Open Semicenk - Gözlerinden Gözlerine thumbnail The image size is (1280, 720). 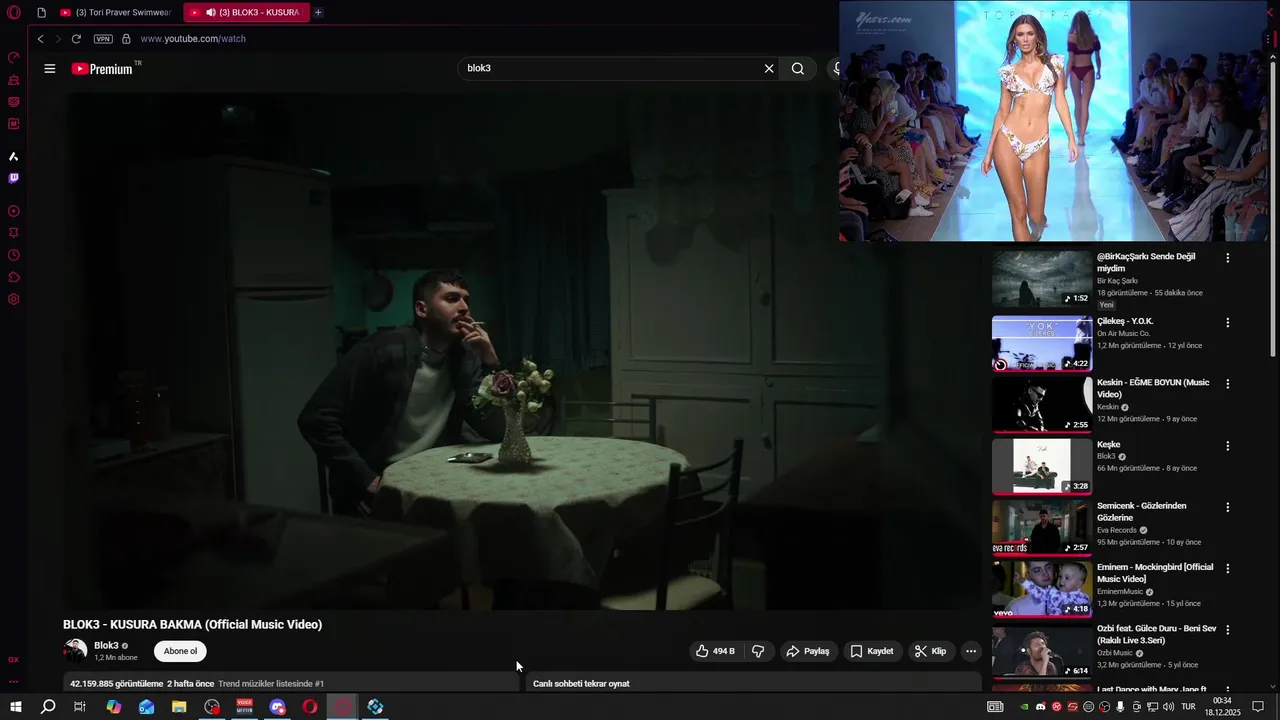coord(1042,528)
